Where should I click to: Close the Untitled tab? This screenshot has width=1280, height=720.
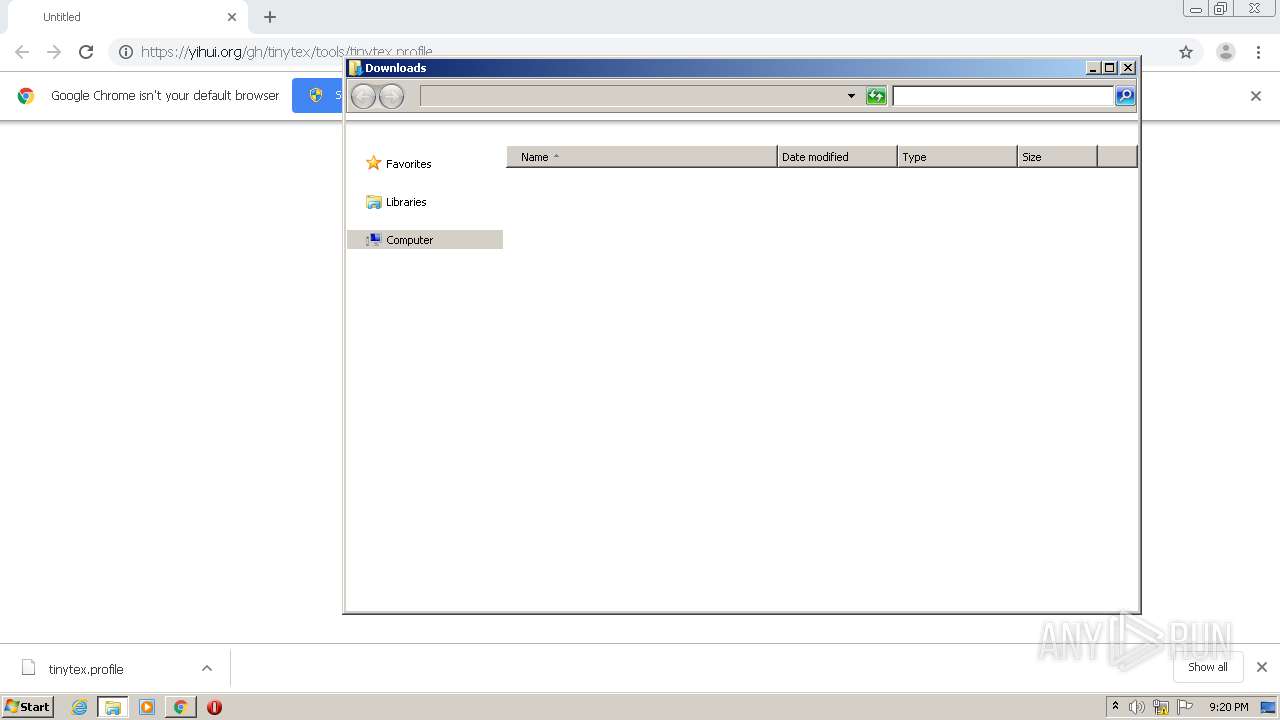pyautogui.click(x=232, y=17)
